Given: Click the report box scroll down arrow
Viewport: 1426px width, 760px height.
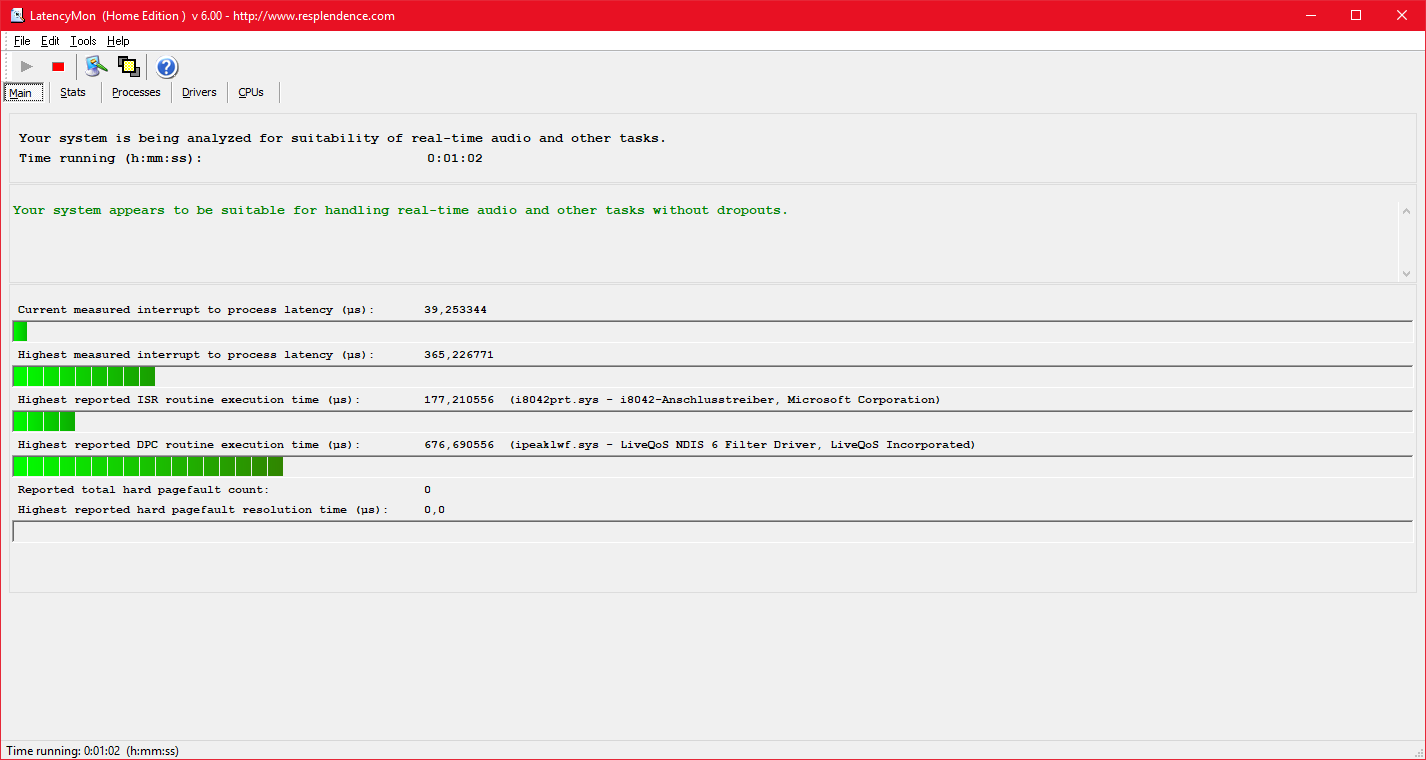Looking at the screenshot, I should click(1407, 273).
